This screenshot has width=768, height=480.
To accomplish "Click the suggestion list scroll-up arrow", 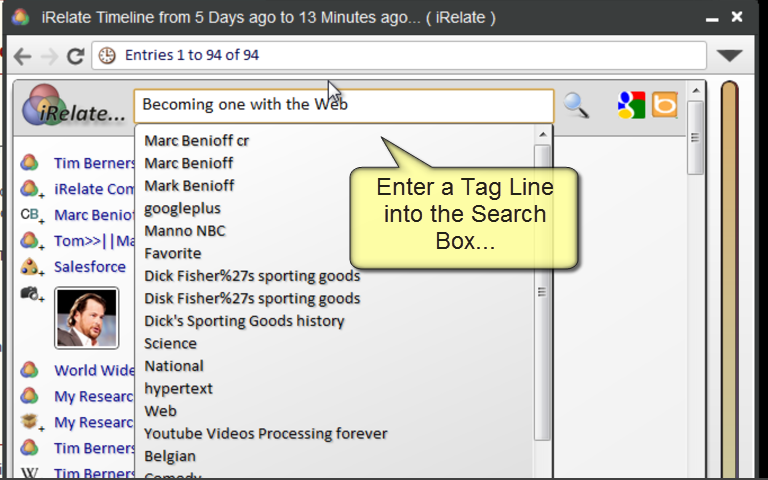I will click(542, 134).
